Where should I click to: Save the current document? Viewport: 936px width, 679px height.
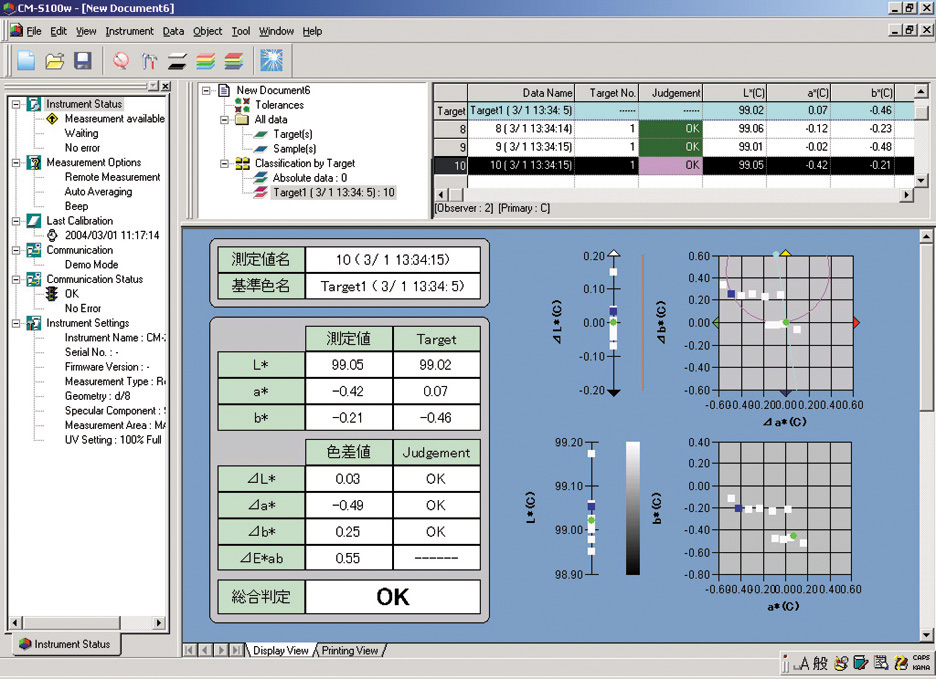tap(83, 60)
